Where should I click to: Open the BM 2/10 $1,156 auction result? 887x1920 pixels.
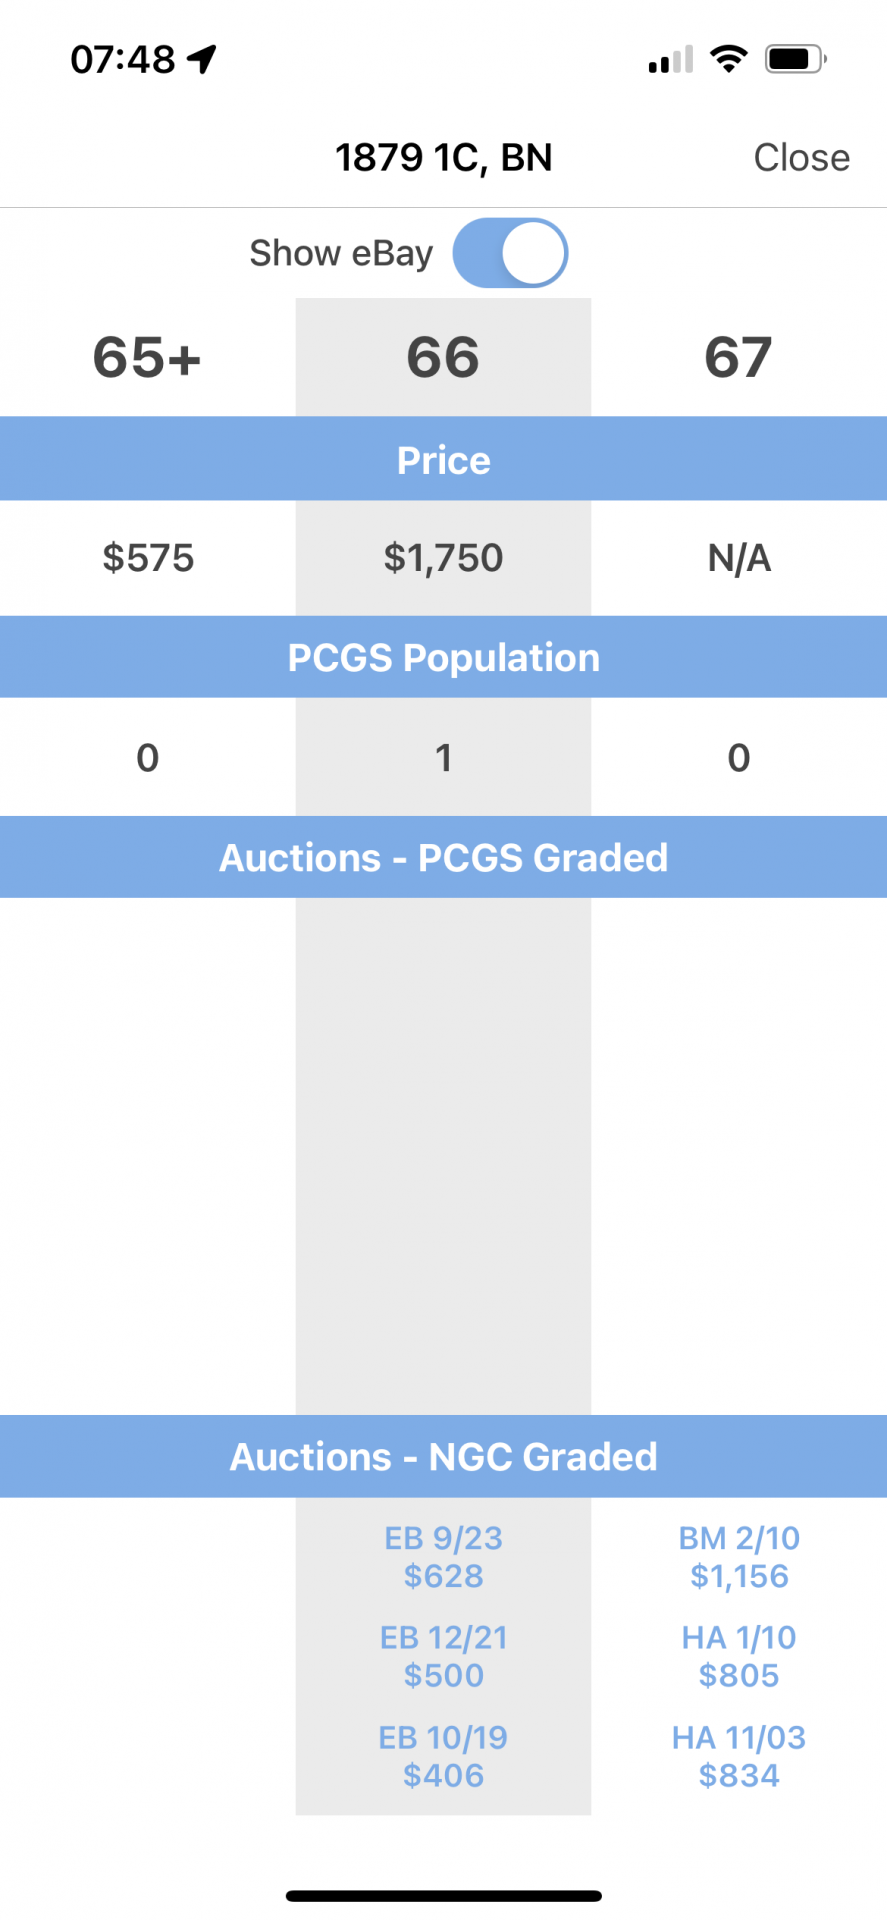click(x=739, y=1557)
